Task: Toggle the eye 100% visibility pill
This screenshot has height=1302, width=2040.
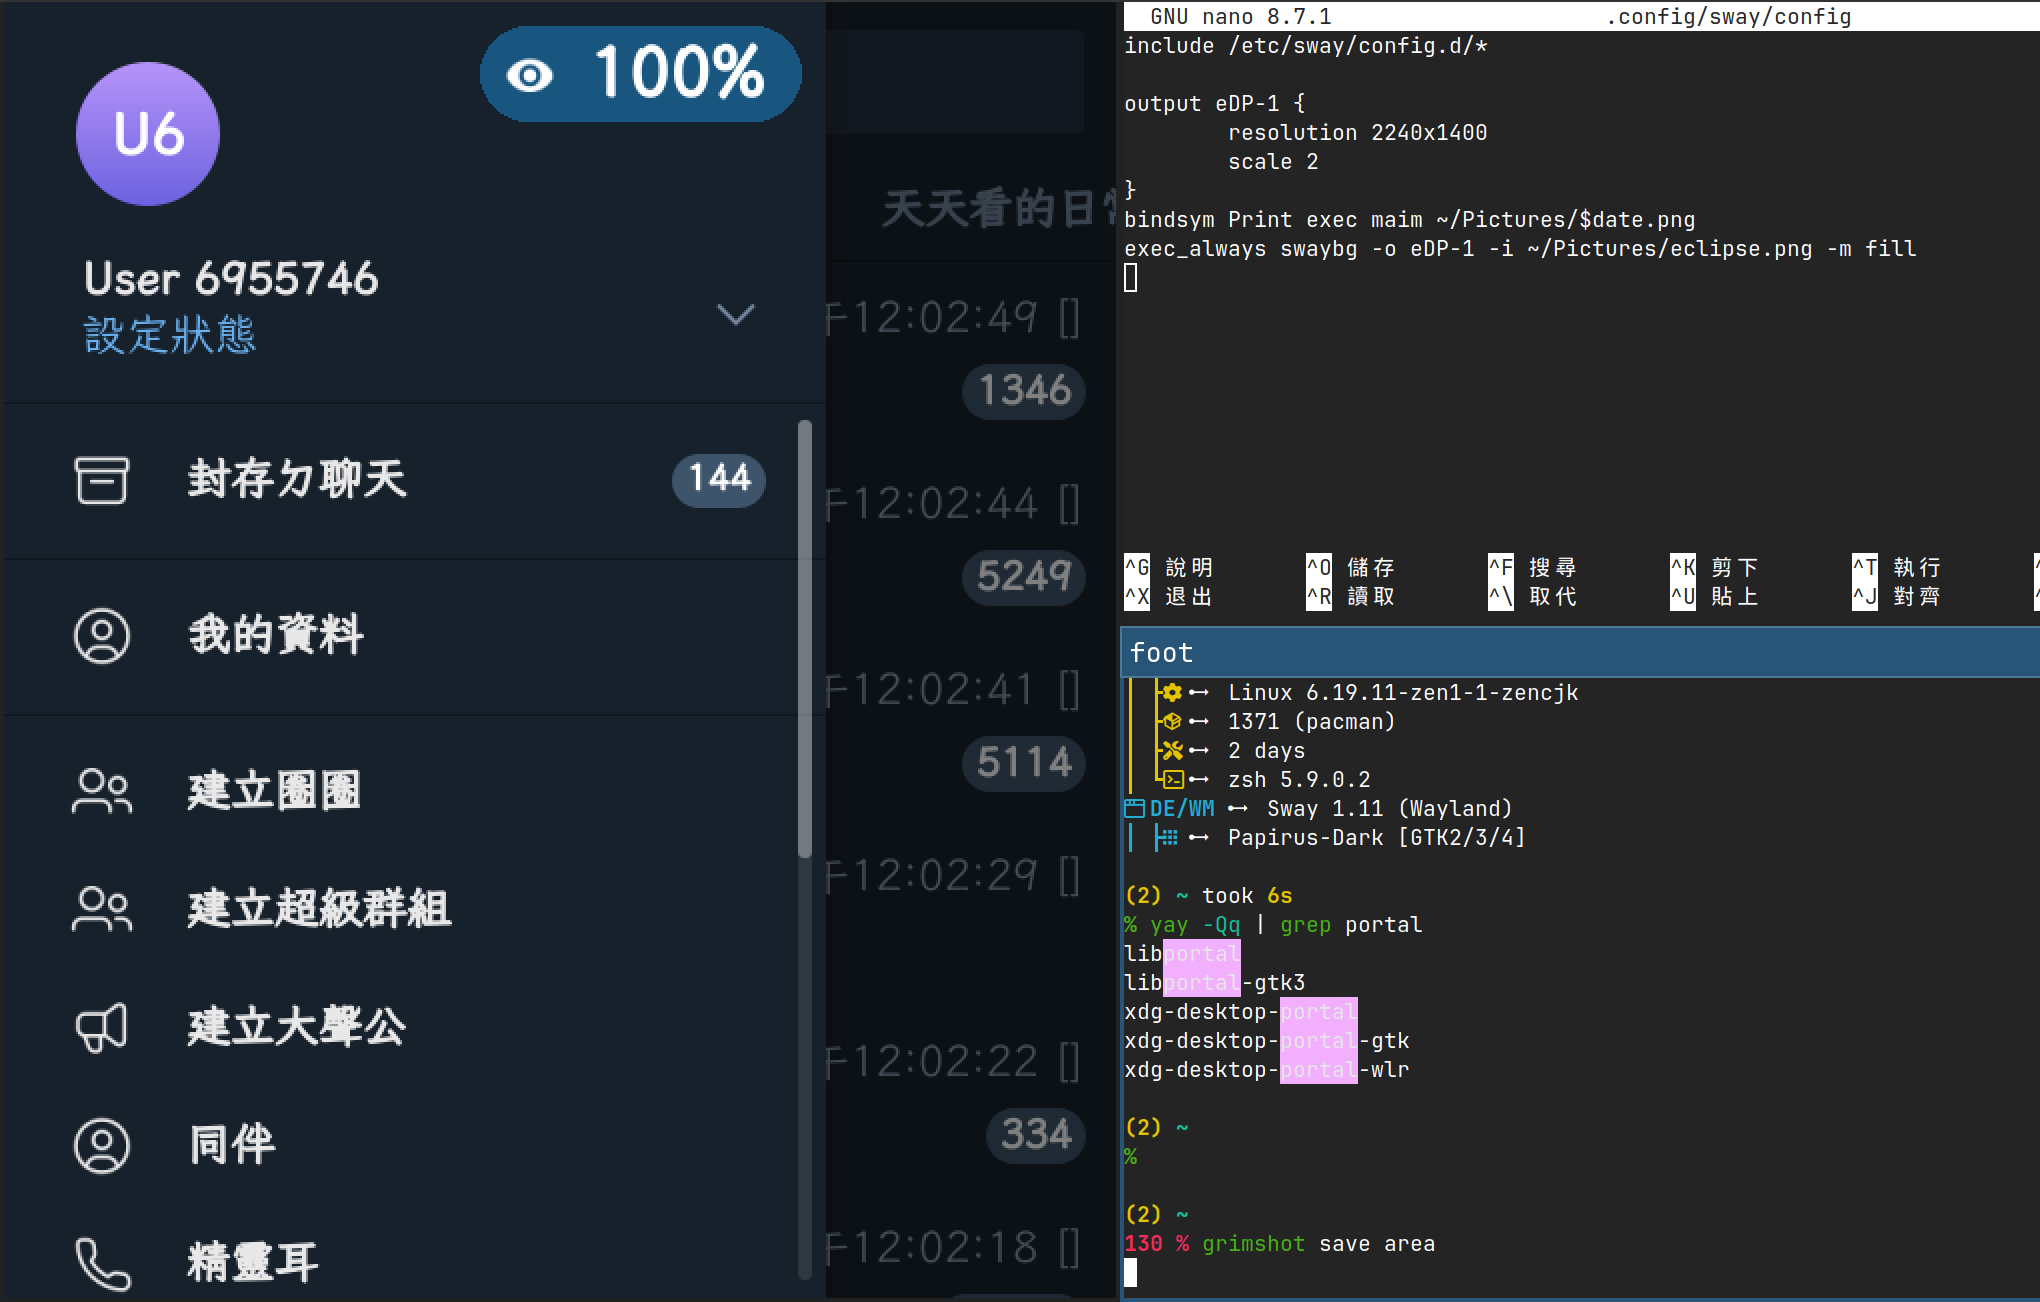Action: [x=640, y=74]
